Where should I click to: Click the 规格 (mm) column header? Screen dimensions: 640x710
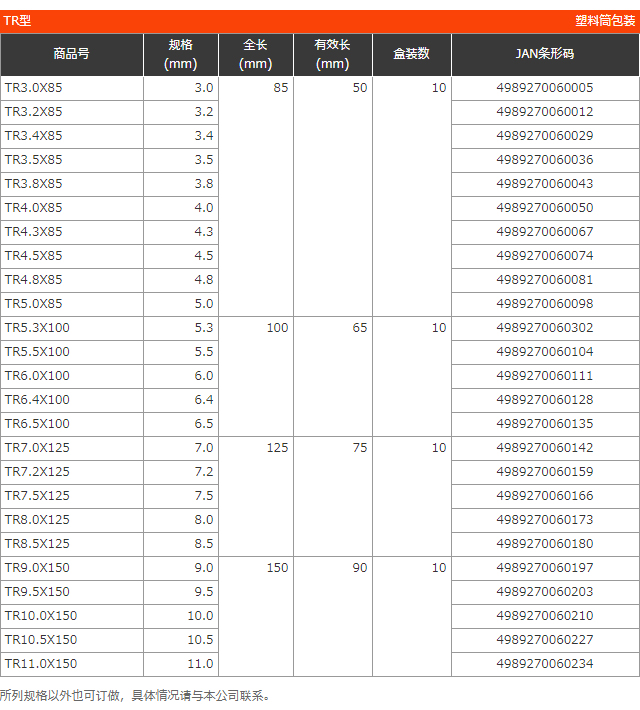[x=180, y=54]
